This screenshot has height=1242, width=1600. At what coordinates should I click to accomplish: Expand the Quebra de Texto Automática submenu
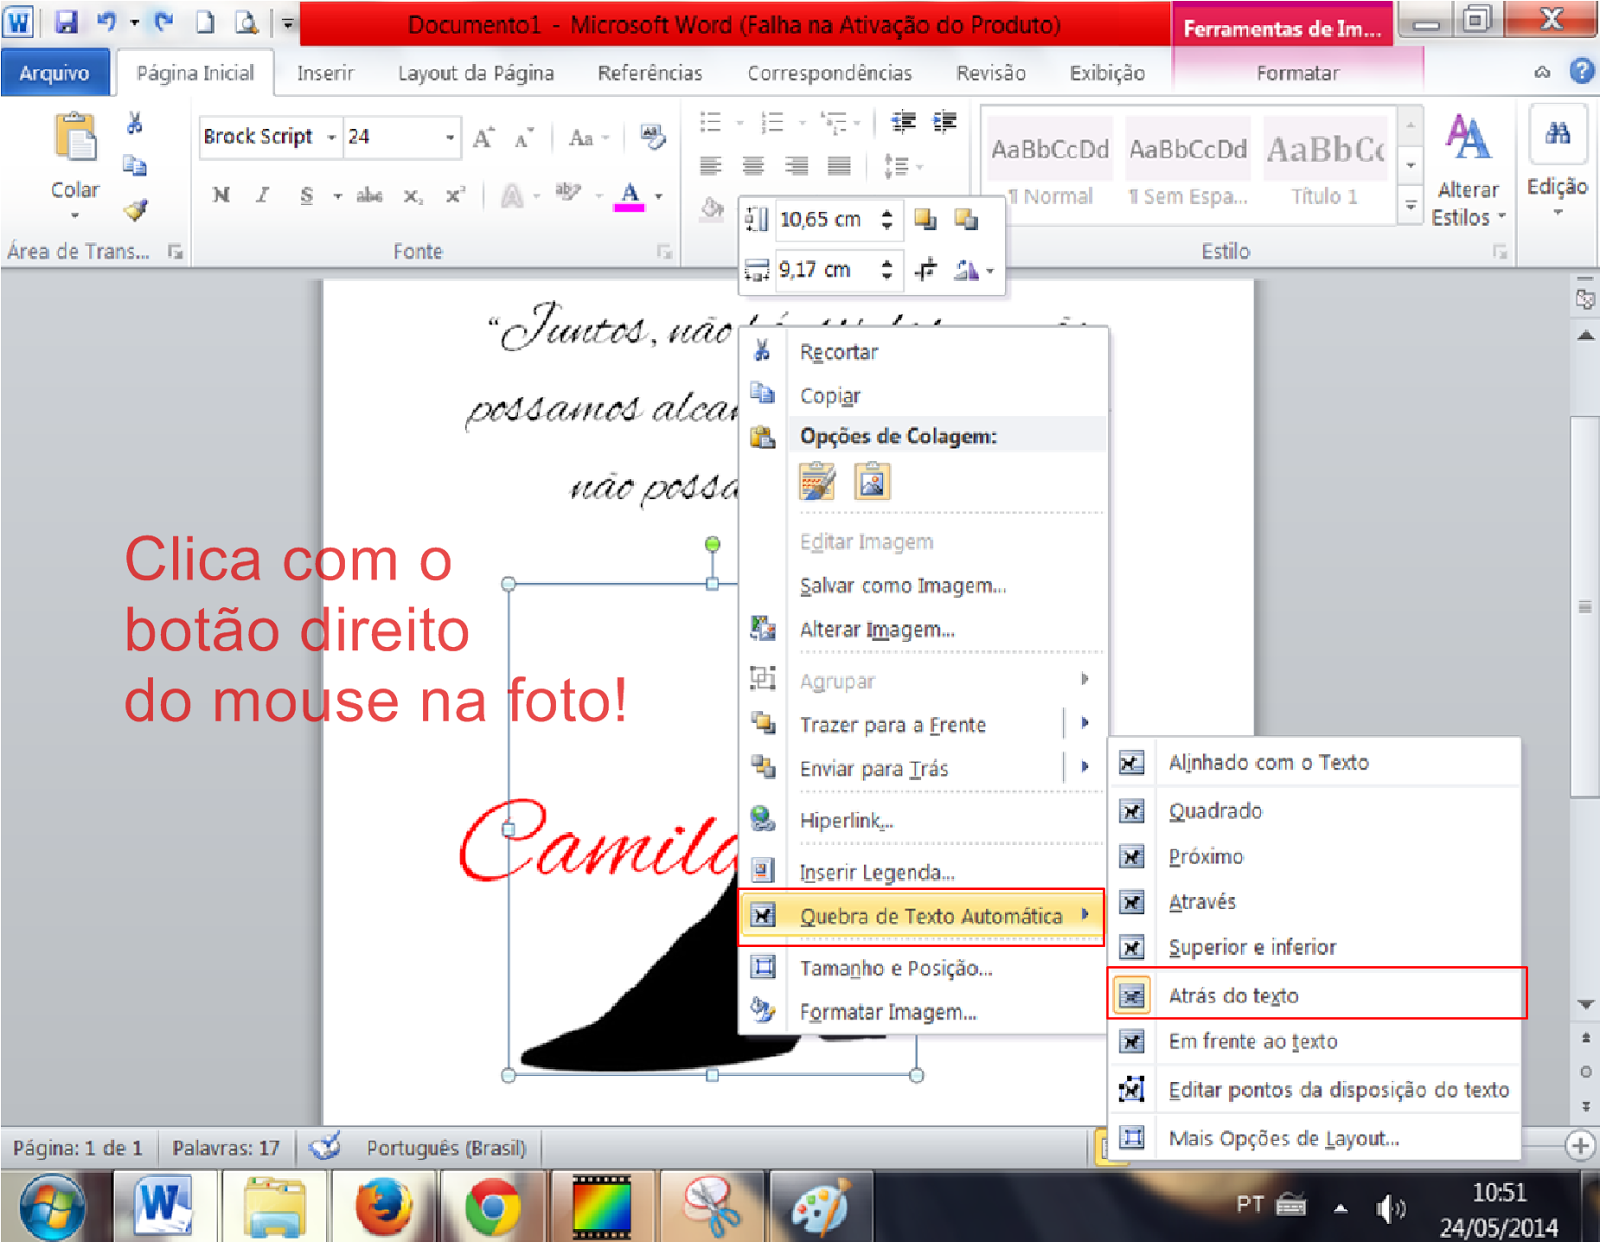tap(930, 915)
